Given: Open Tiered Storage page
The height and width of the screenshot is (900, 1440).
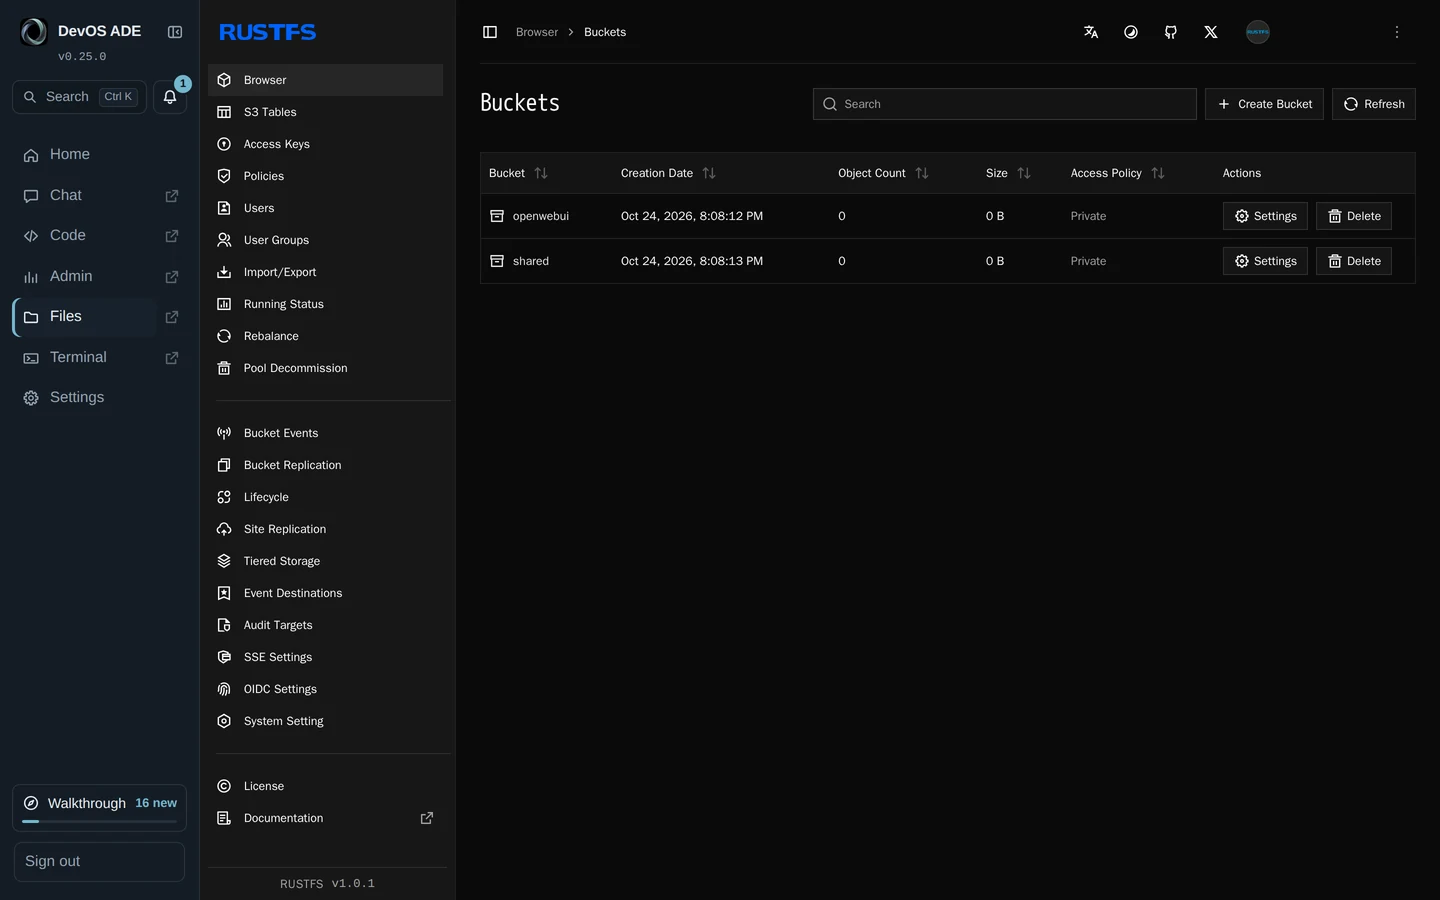Looking at the screenshot, I should pos(325,561).
